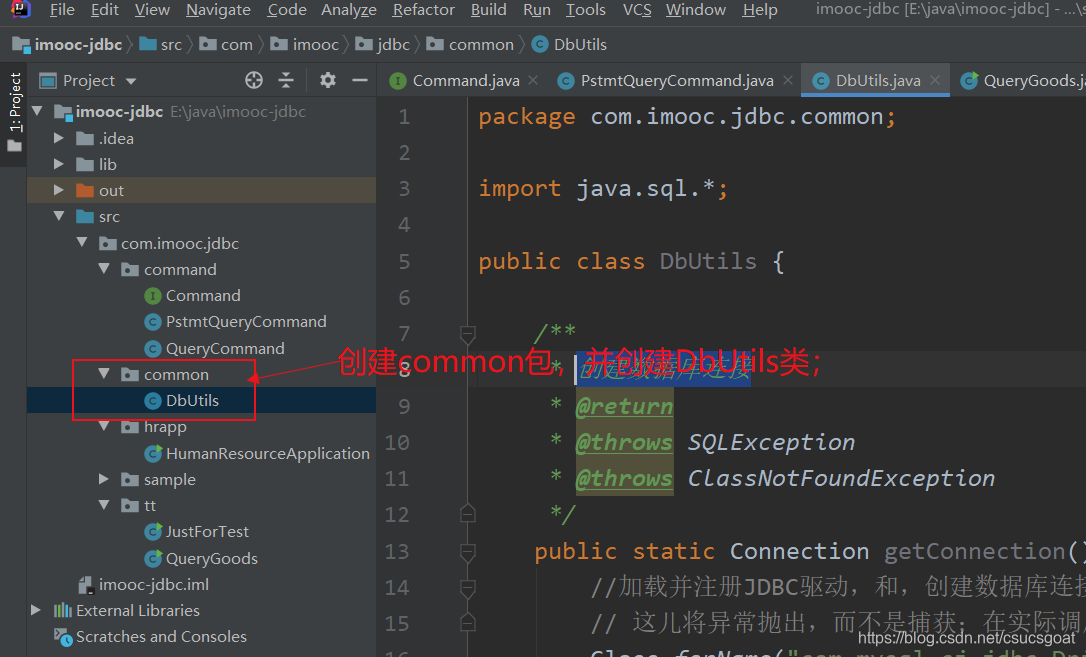
Task: Click 'import java.sql.*;' line
Action: (x=603, y=188)
